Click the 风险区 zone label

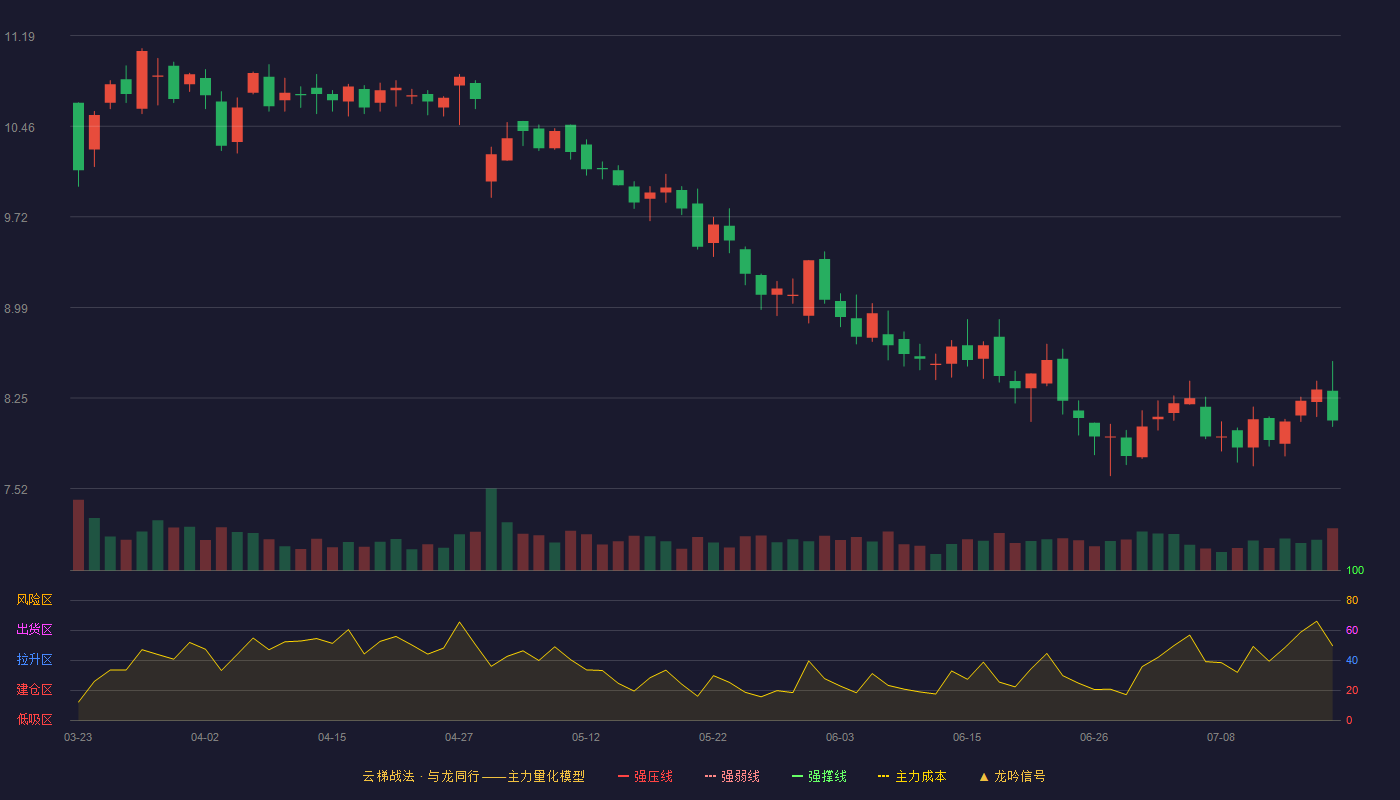pos(34,600)
